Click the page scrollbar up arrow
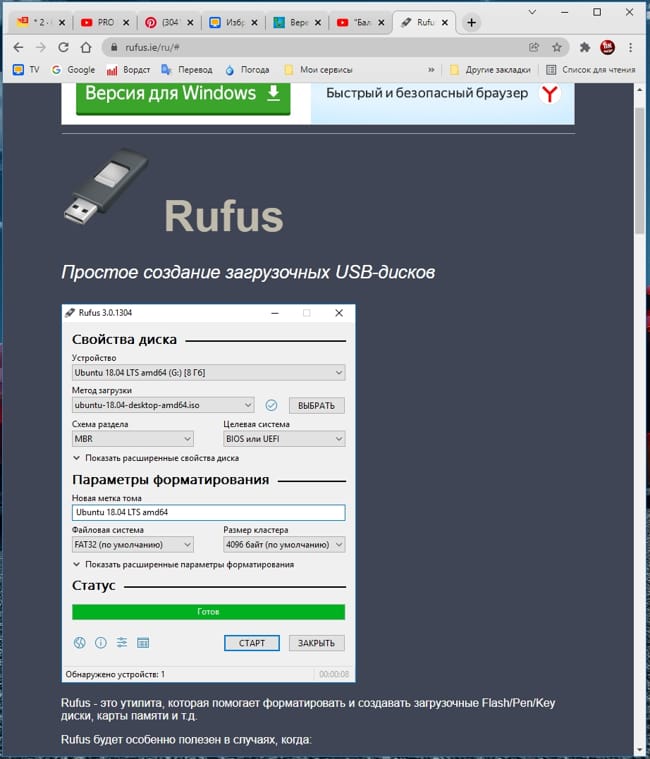The width and height of the screenshot is (650, 759). [640, 91]
